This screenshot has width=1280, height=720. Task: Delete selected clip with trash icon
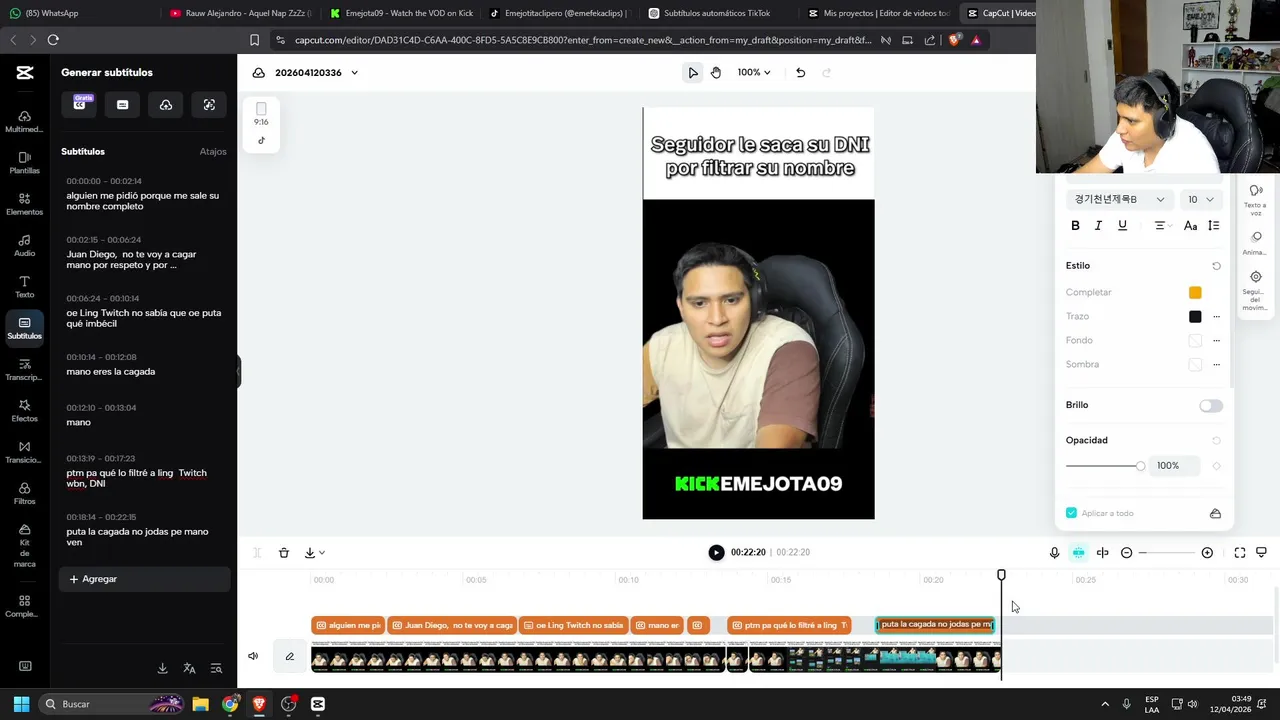point(284,552)
